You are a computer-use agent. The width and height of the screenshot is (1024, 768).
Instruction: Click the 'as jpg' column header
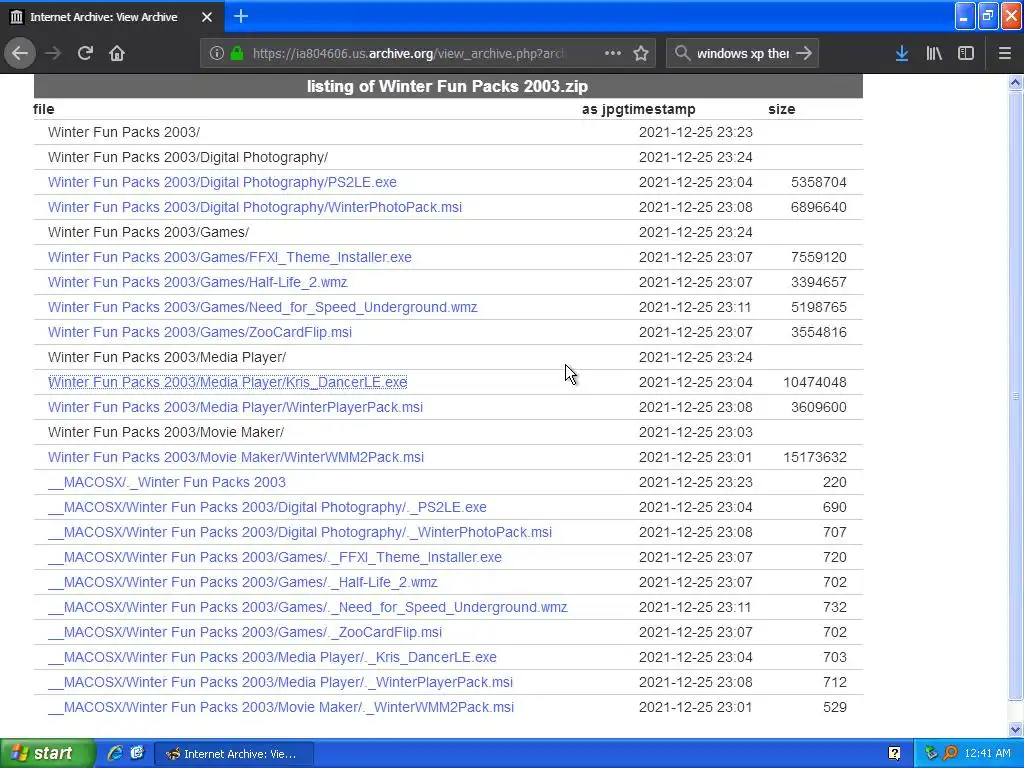coord(602,109)
